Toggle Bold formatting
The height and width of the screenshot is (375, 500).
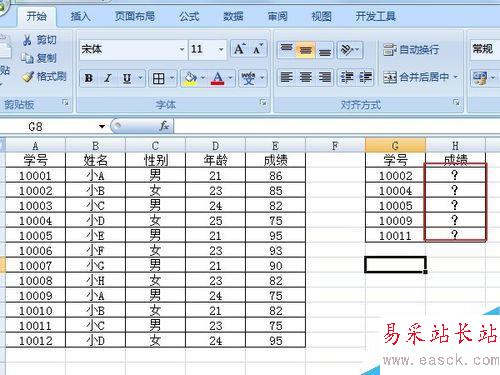point(89,78)
